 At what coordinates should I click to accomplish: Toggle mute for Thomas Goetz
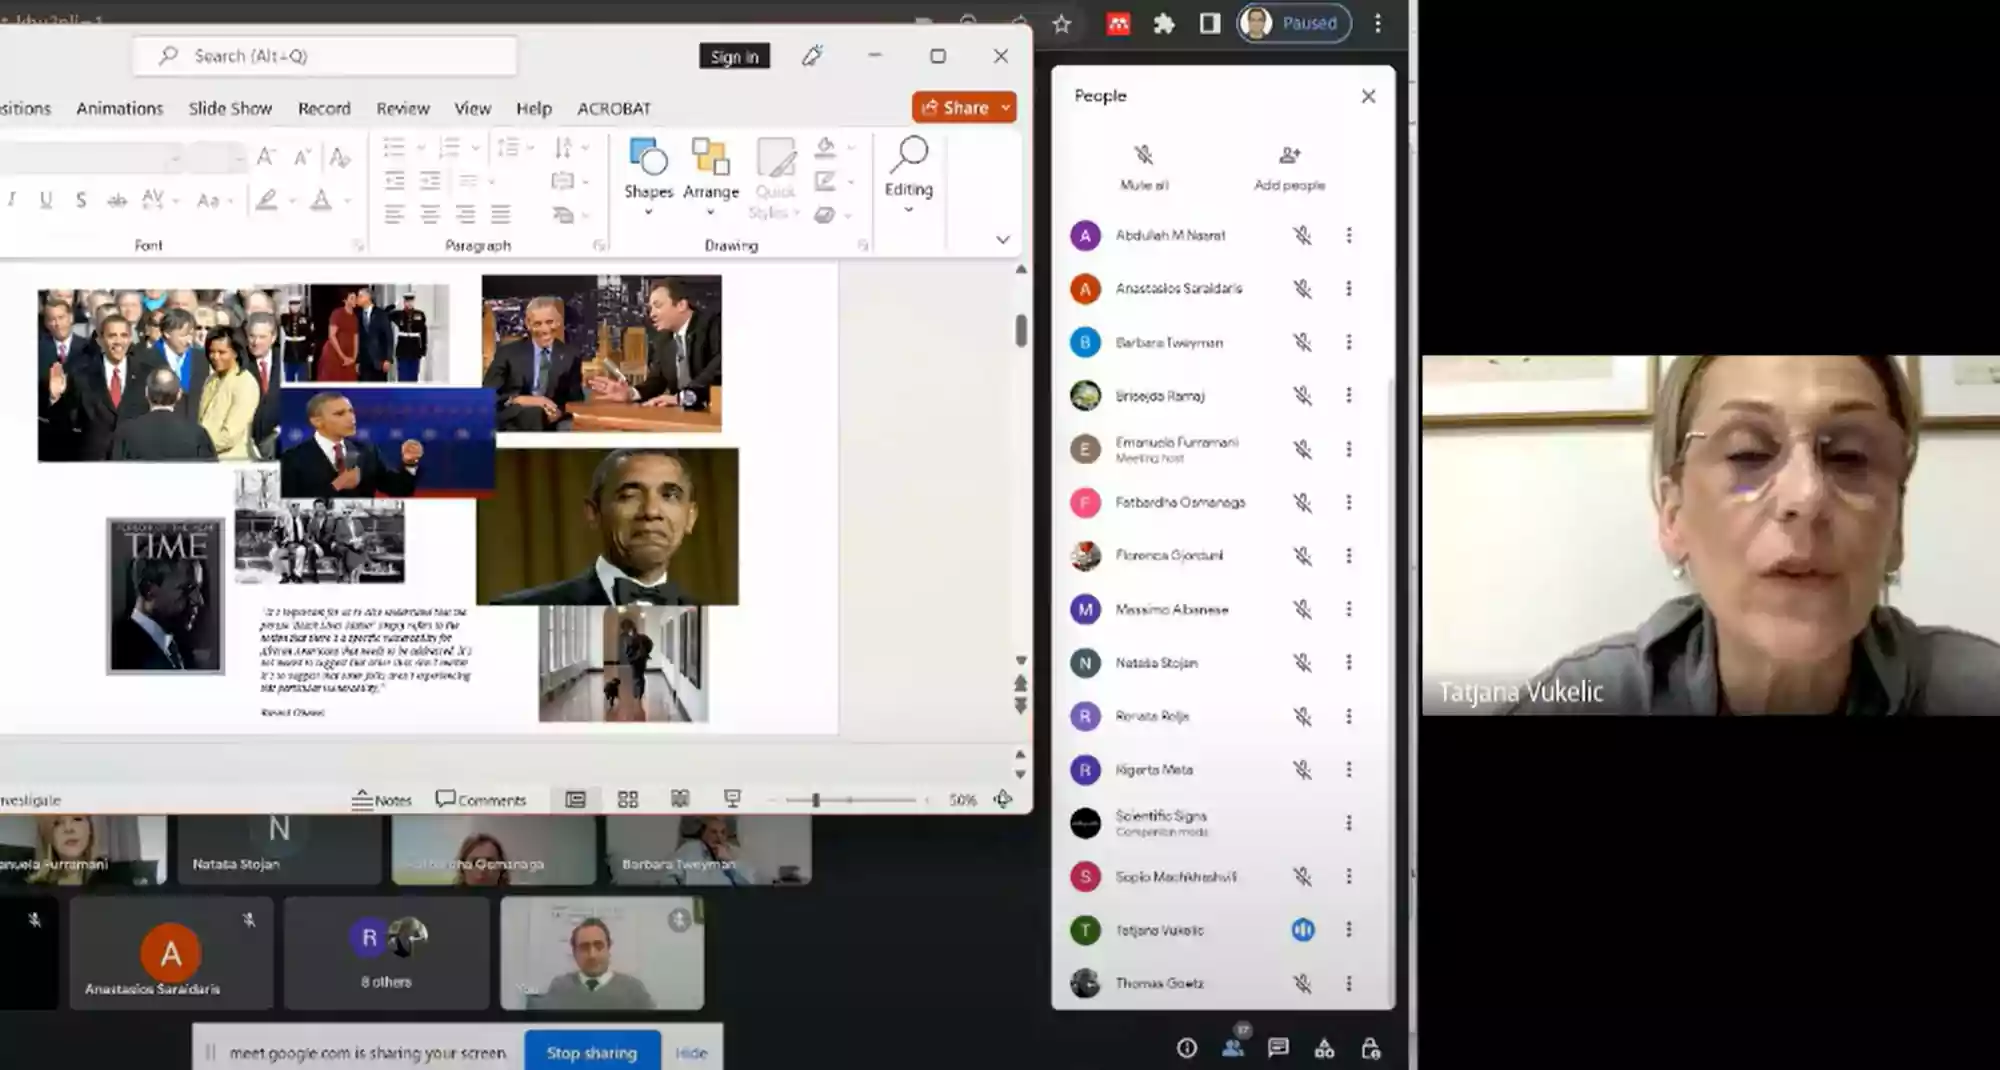1302,984
